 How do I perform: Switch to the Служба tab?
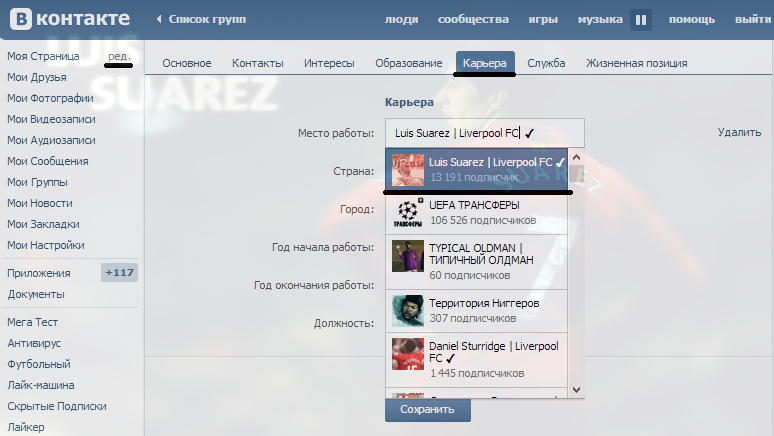(x=546, y=63)
